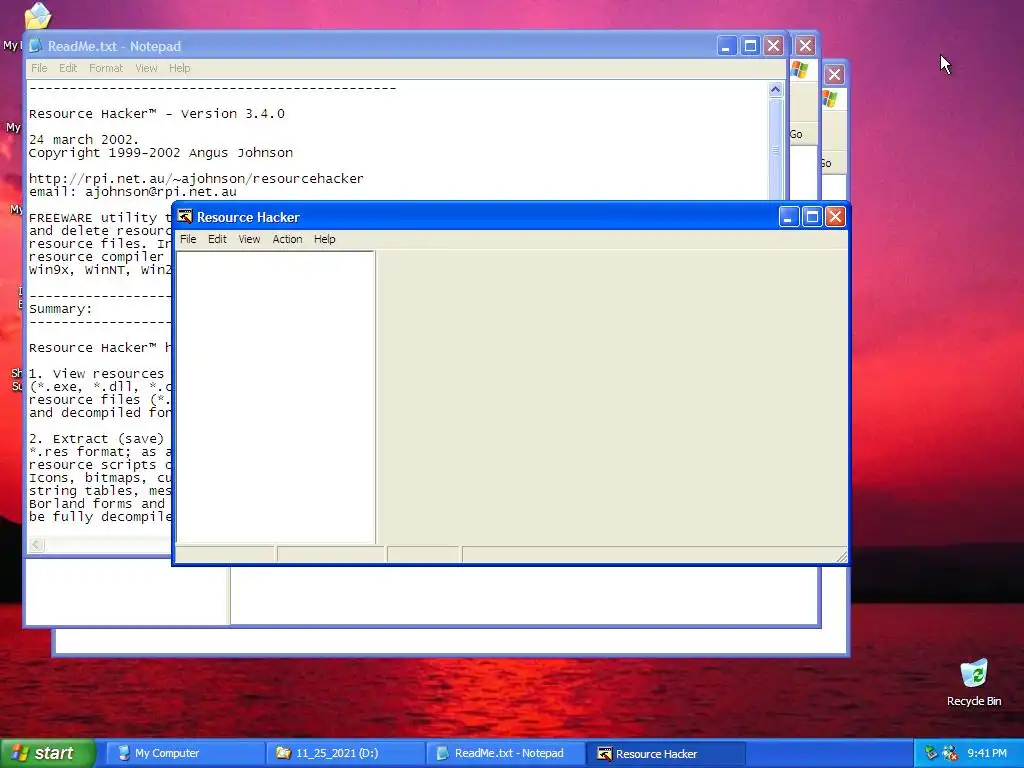1024x768 pixels.
Task: Switch to My Computer taskbar button
Action: [184, 753]
